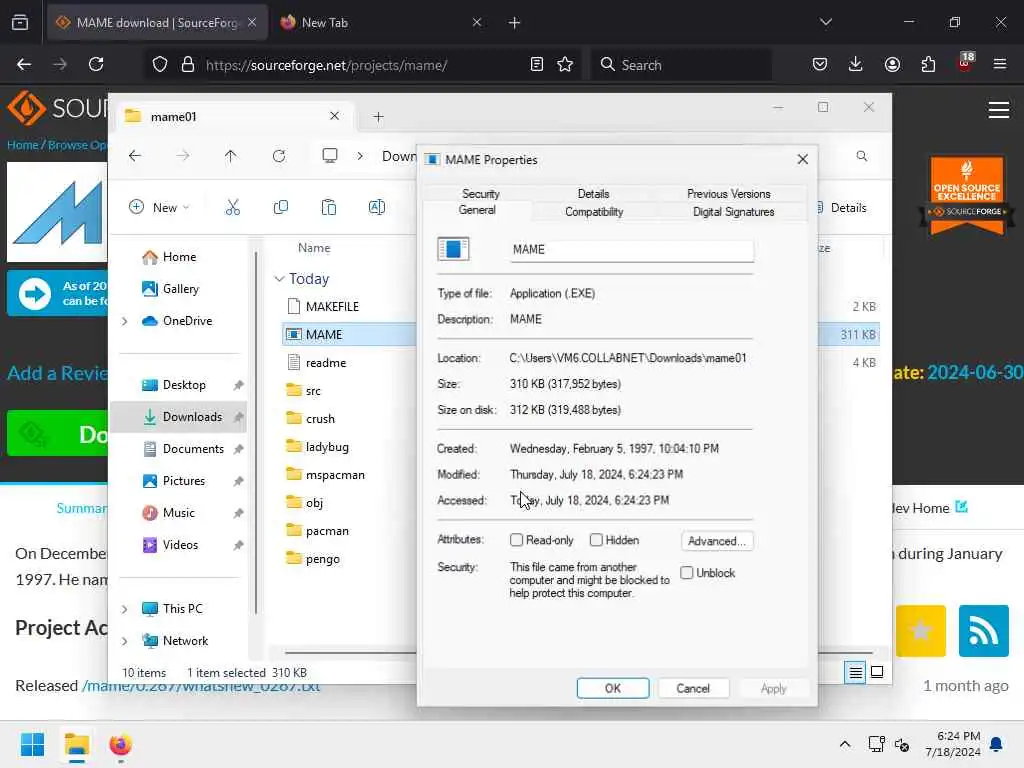Open File Explorer from the taskbar
This screenshot has width=1024, height=768.
[x=76, y=744]
